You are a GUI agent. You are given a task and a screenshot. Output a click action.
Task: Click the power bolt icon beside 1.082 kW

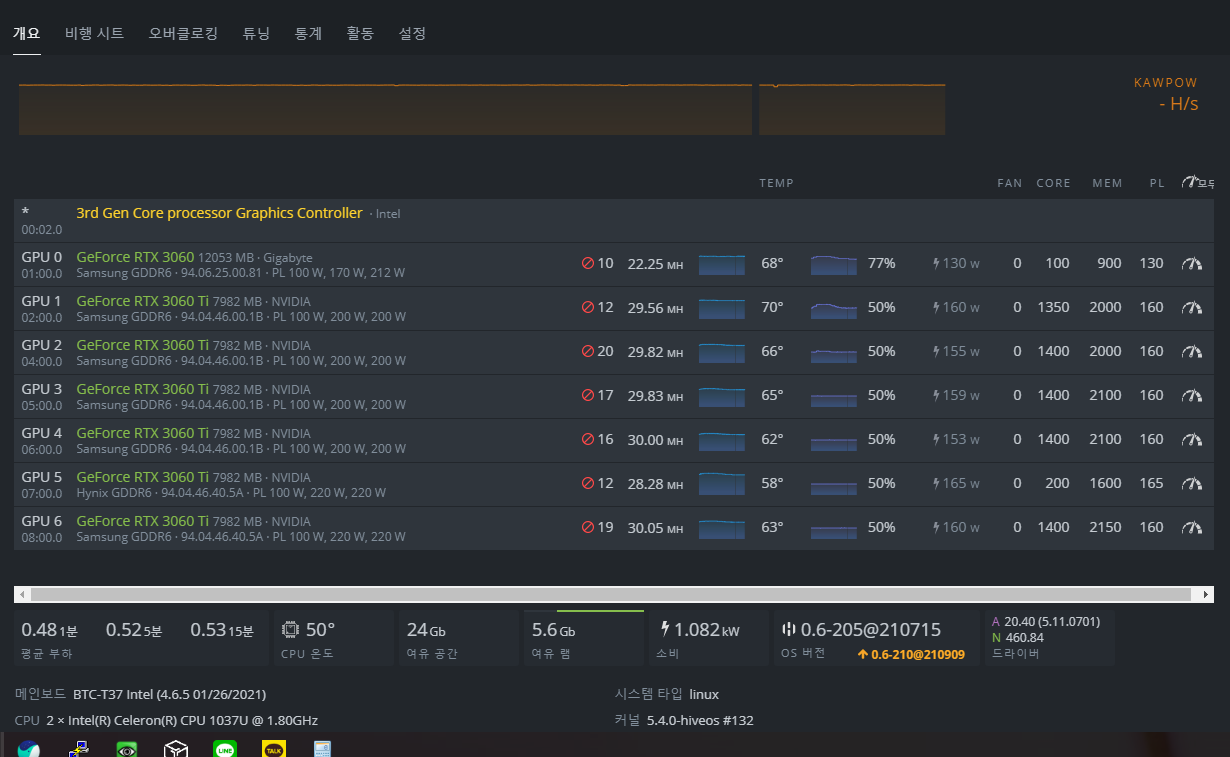[665, 630]
